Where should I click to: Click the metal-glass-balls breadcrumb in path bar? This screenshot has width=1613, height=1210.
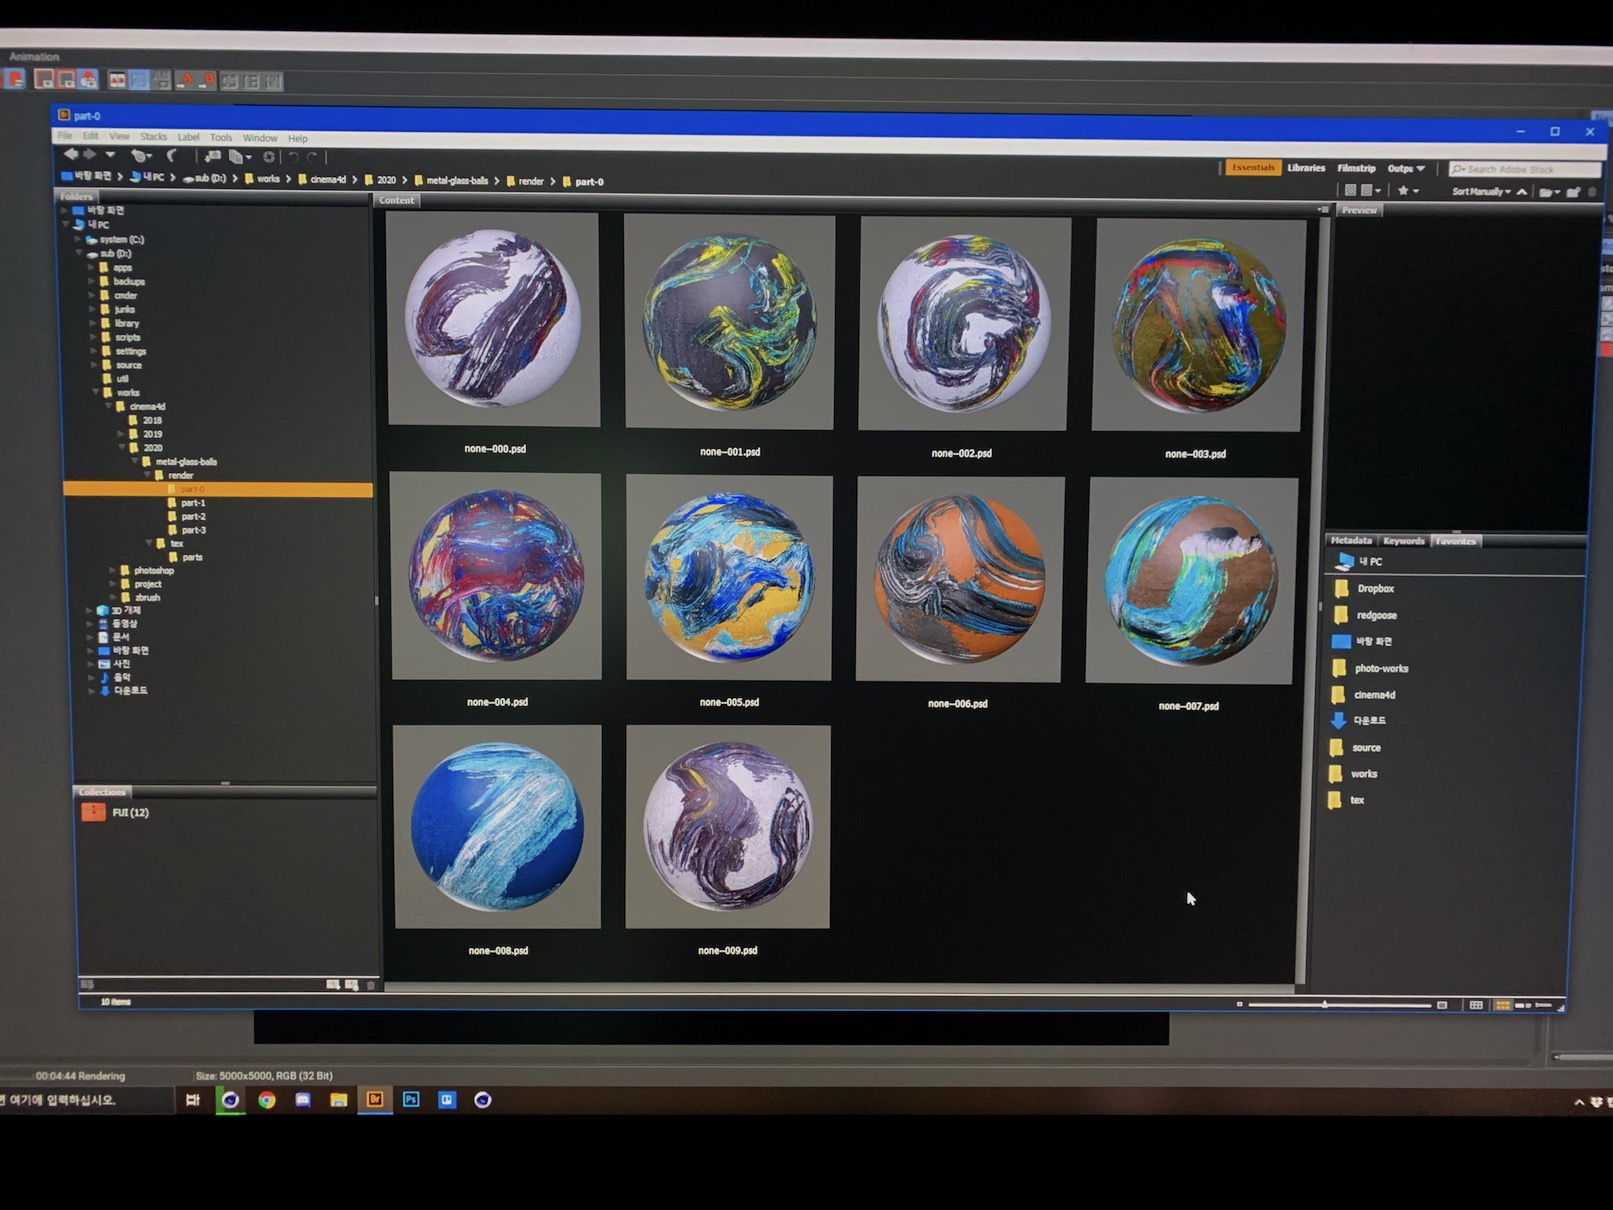[457, 181]
